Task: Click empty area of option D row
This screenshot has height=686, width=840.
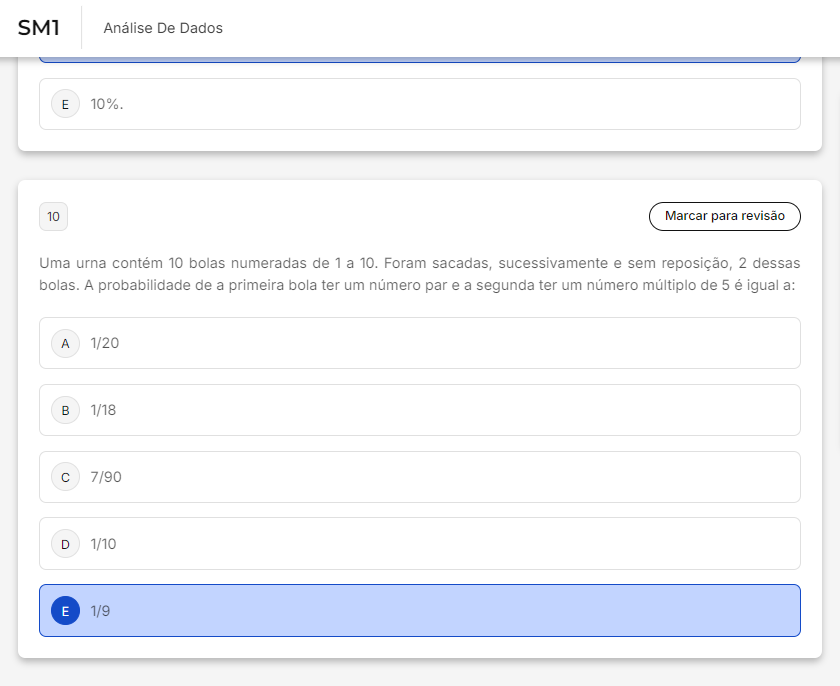Action: (455, 544)
